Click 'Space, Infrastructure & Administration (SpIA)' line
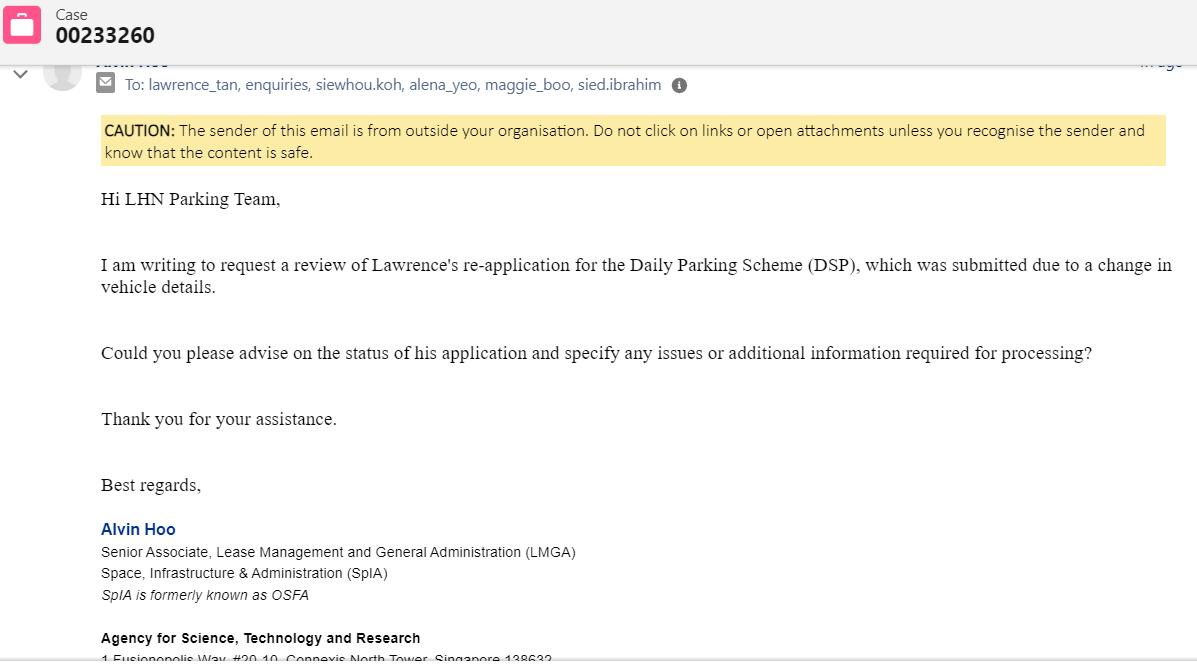The image size is (1197, 664). click(x=244, y=573)
